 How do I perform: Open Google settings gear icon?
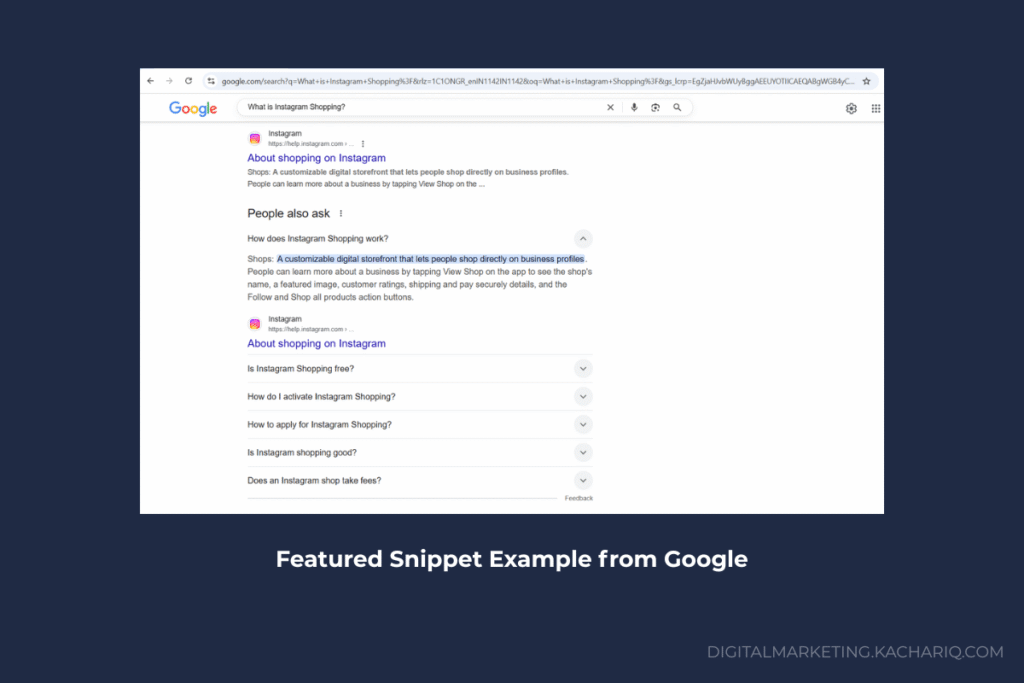click(851, 108)
